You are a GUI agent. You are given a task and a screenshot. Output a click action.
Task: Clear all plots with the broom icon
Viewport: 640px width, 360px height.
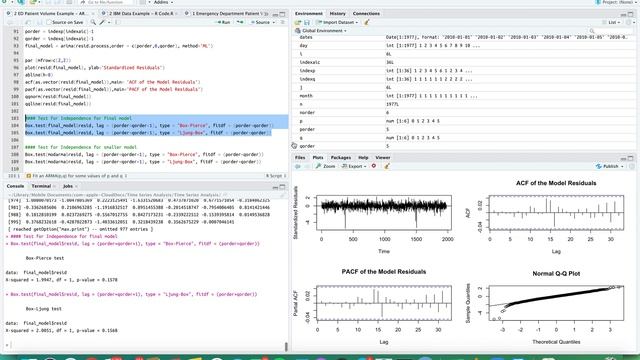coord(386,166)
